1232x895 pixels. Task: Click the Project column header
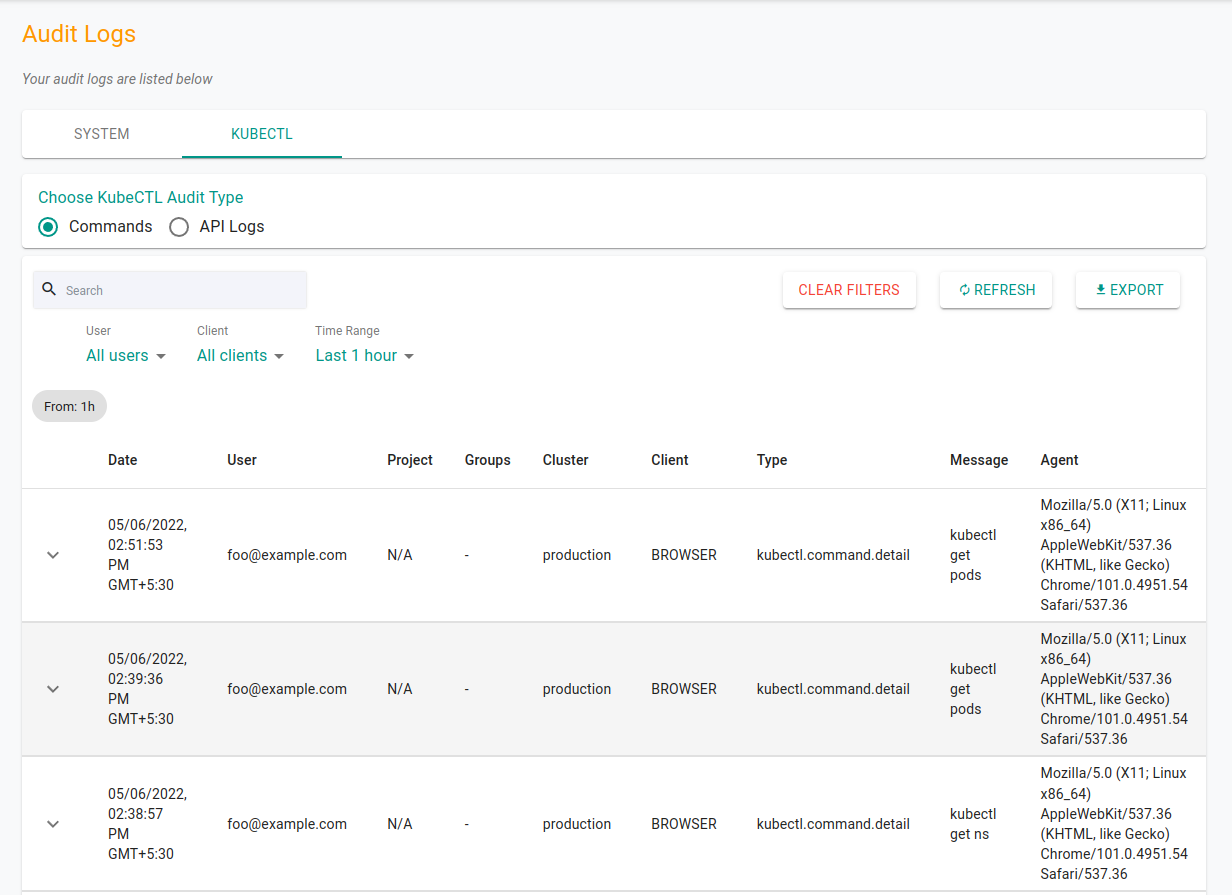410,460
